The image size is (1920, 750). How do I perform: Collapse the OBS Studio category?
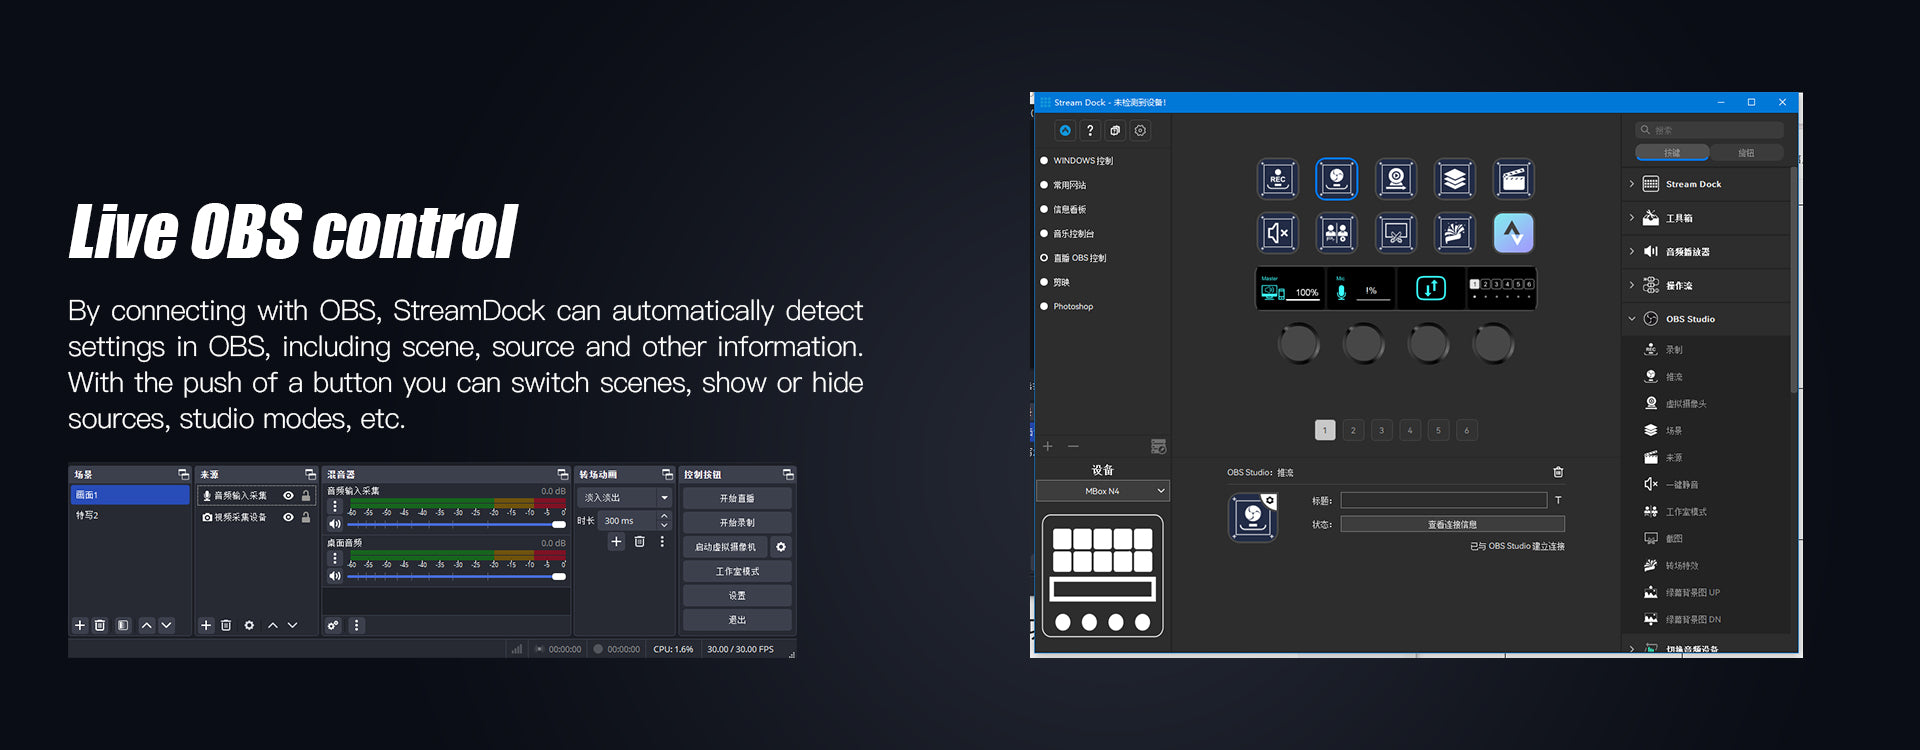coord(1632,319)
